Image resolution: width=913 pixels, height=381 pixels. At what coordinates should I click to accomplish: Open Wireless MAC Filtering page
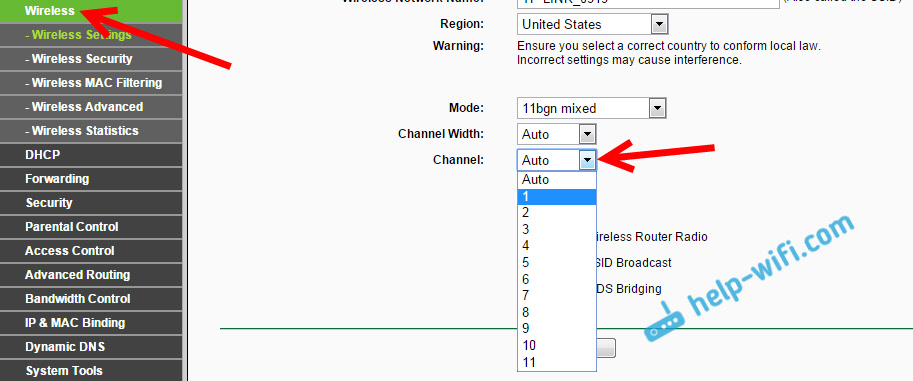(x=91, y=83)
